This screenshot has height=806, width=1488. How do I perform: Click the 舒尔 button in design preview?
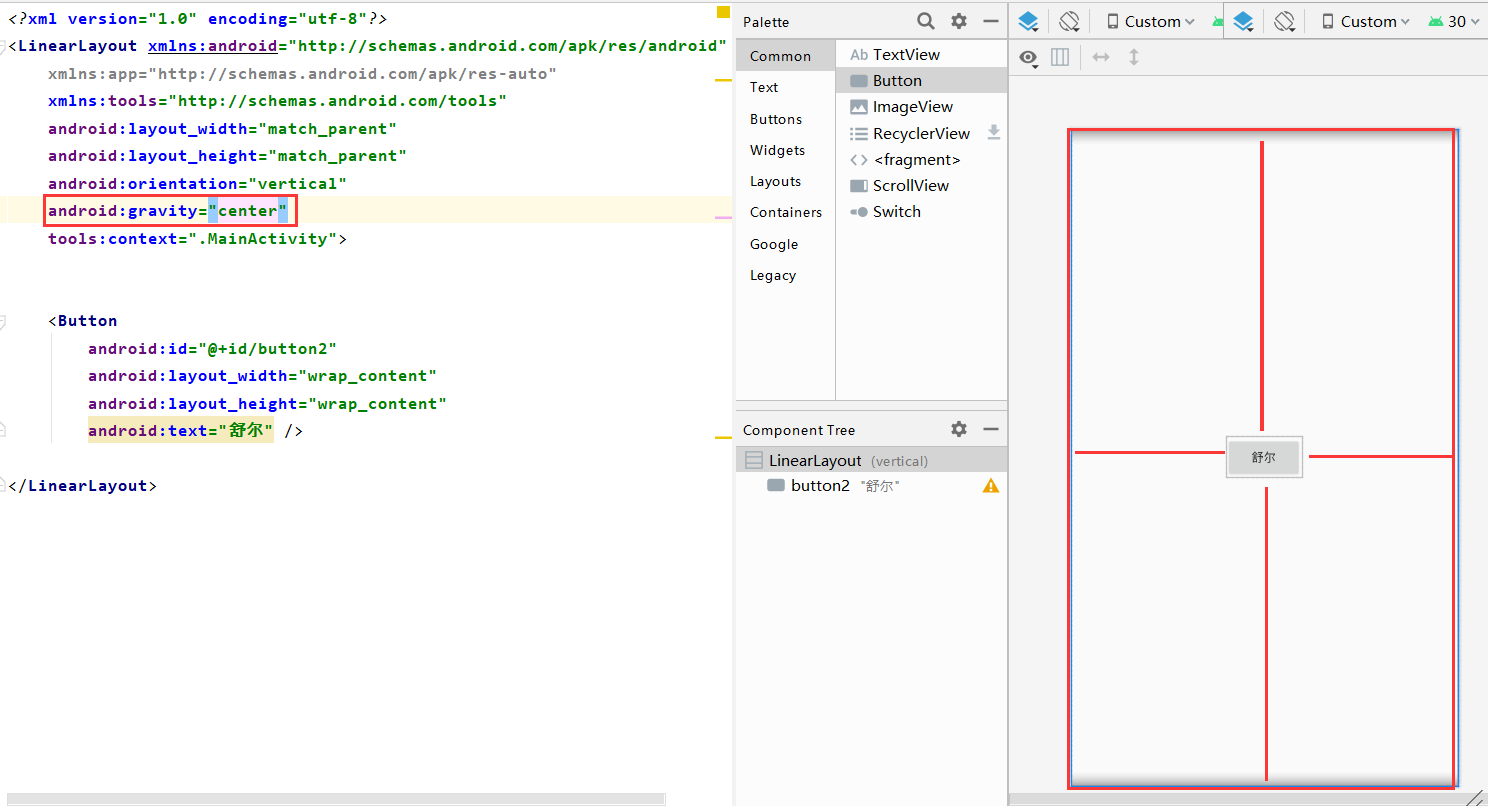point(1264,457)
